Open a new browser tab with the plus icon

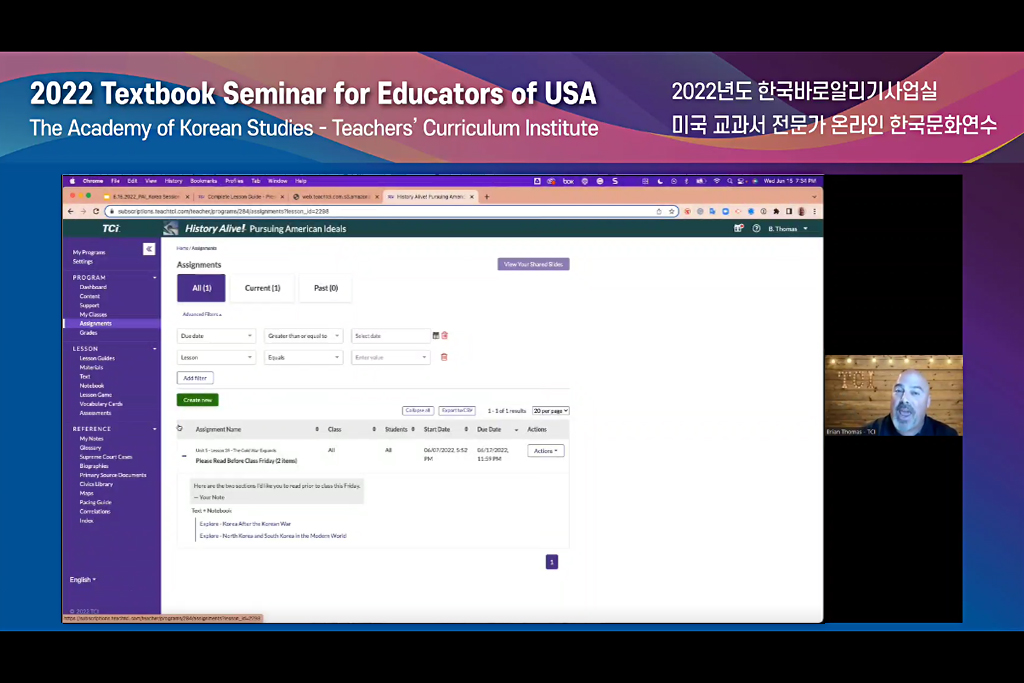(x=487, y=197)
